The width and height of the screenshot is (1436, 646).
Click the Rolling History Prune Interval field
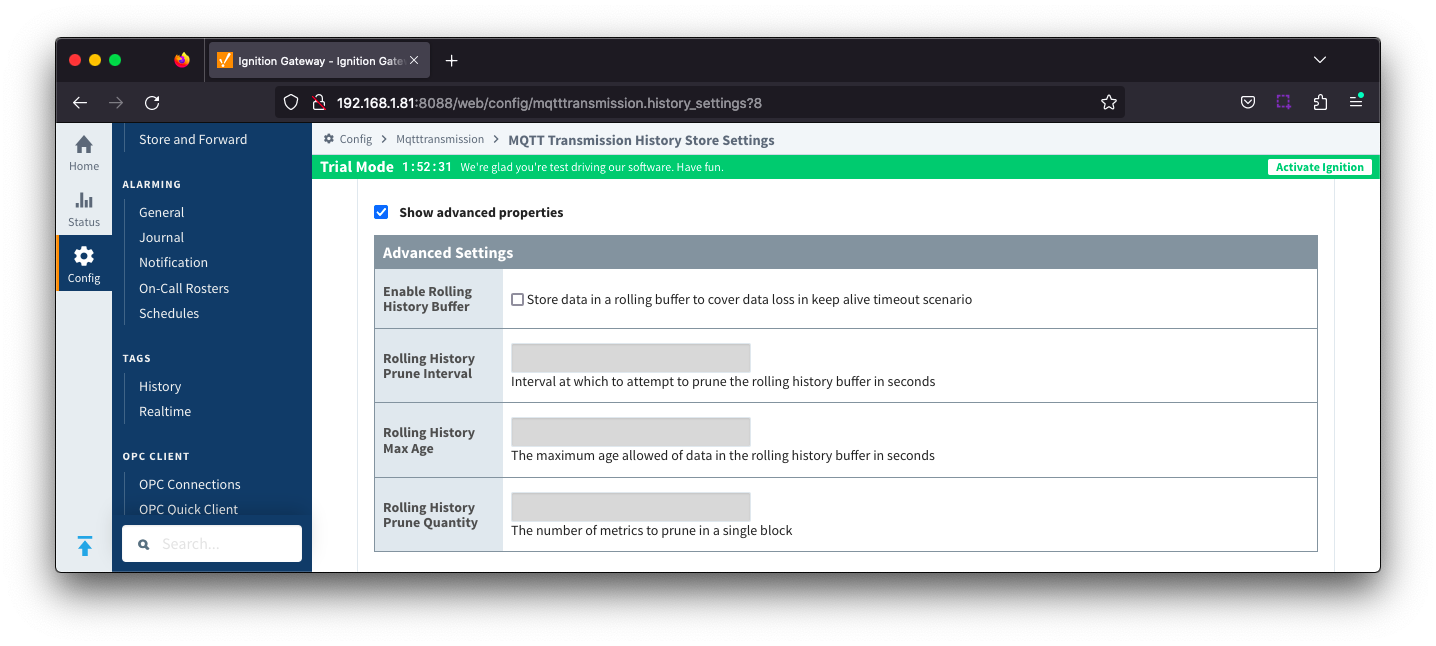(x=630, y=358)
